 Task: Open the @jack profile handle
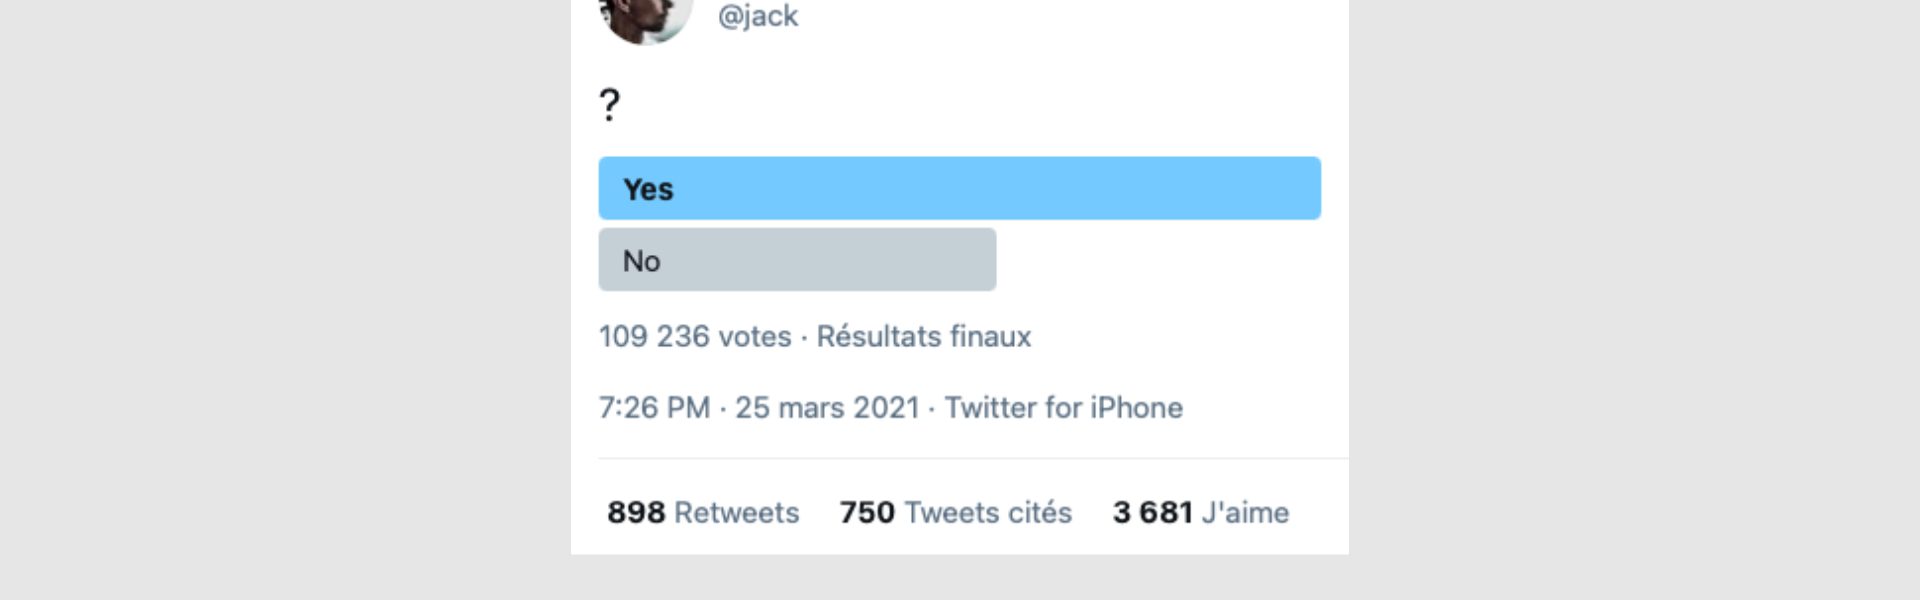(758, 16)
